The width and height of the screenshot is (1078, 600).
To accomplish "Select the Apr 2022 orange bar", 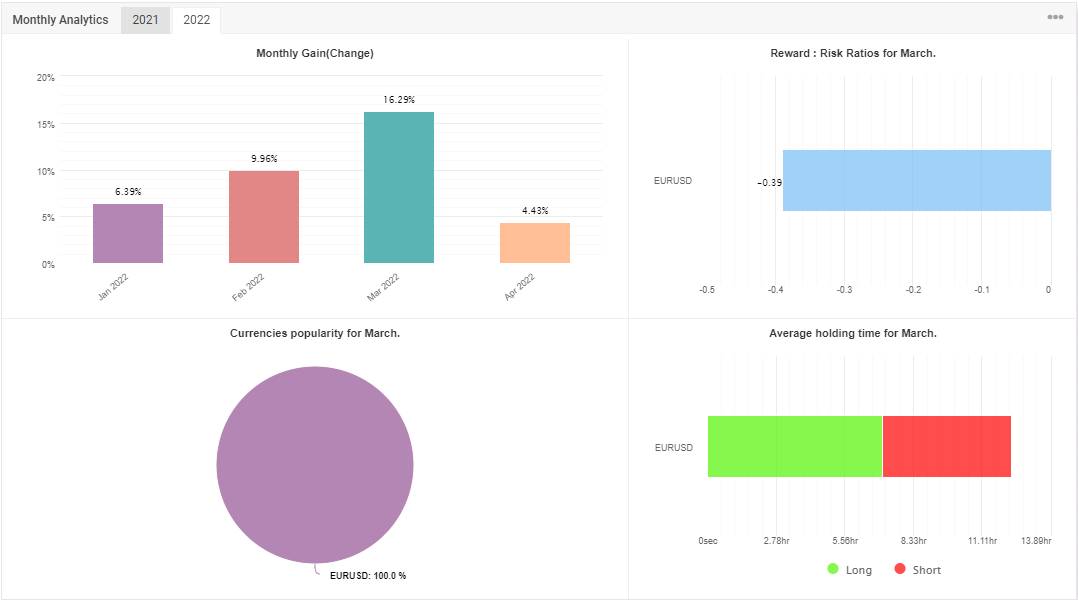I will (x=535, y=243).
